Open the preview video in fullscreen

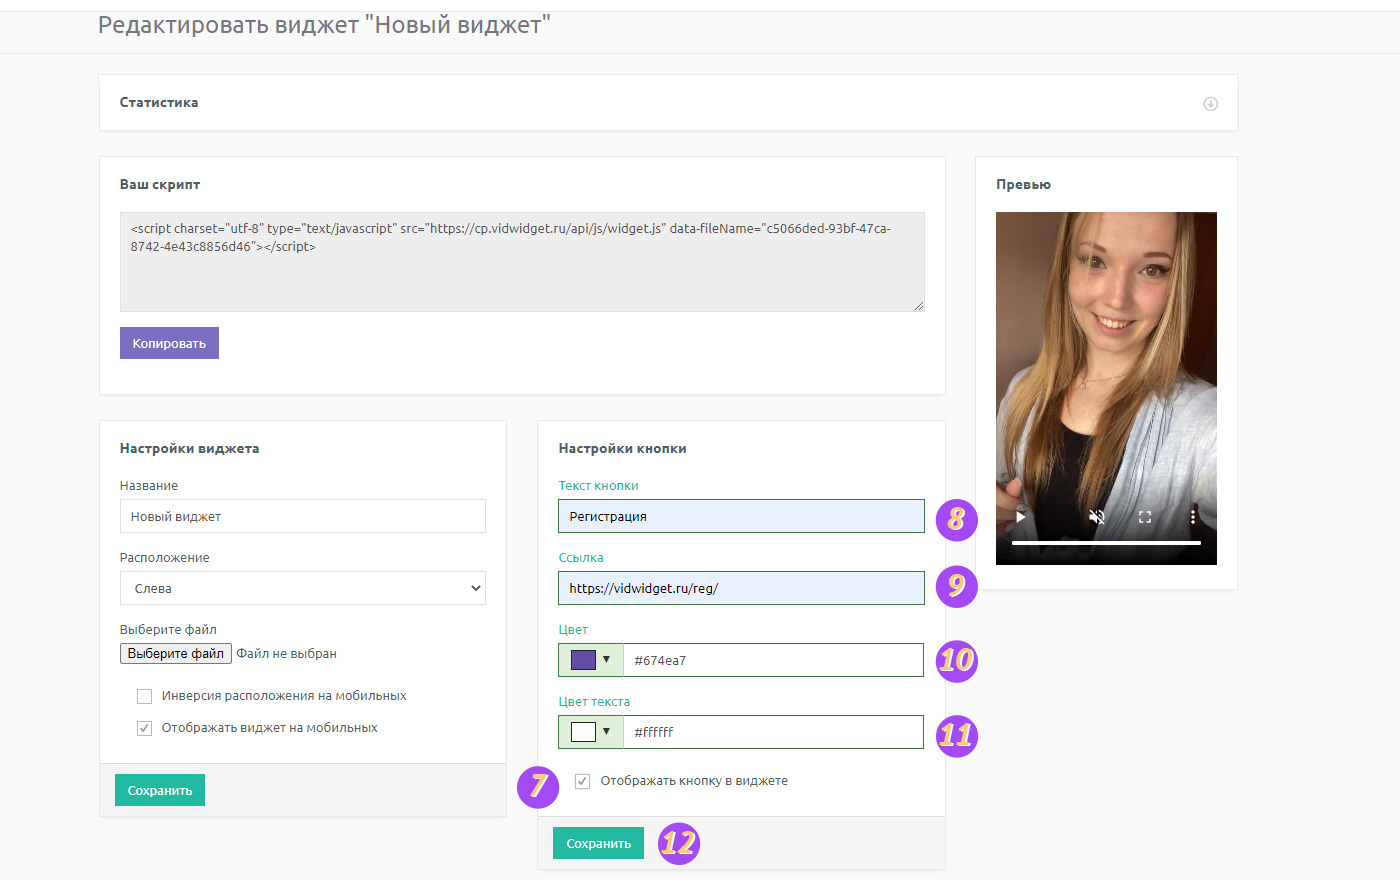coord(1145,517)
